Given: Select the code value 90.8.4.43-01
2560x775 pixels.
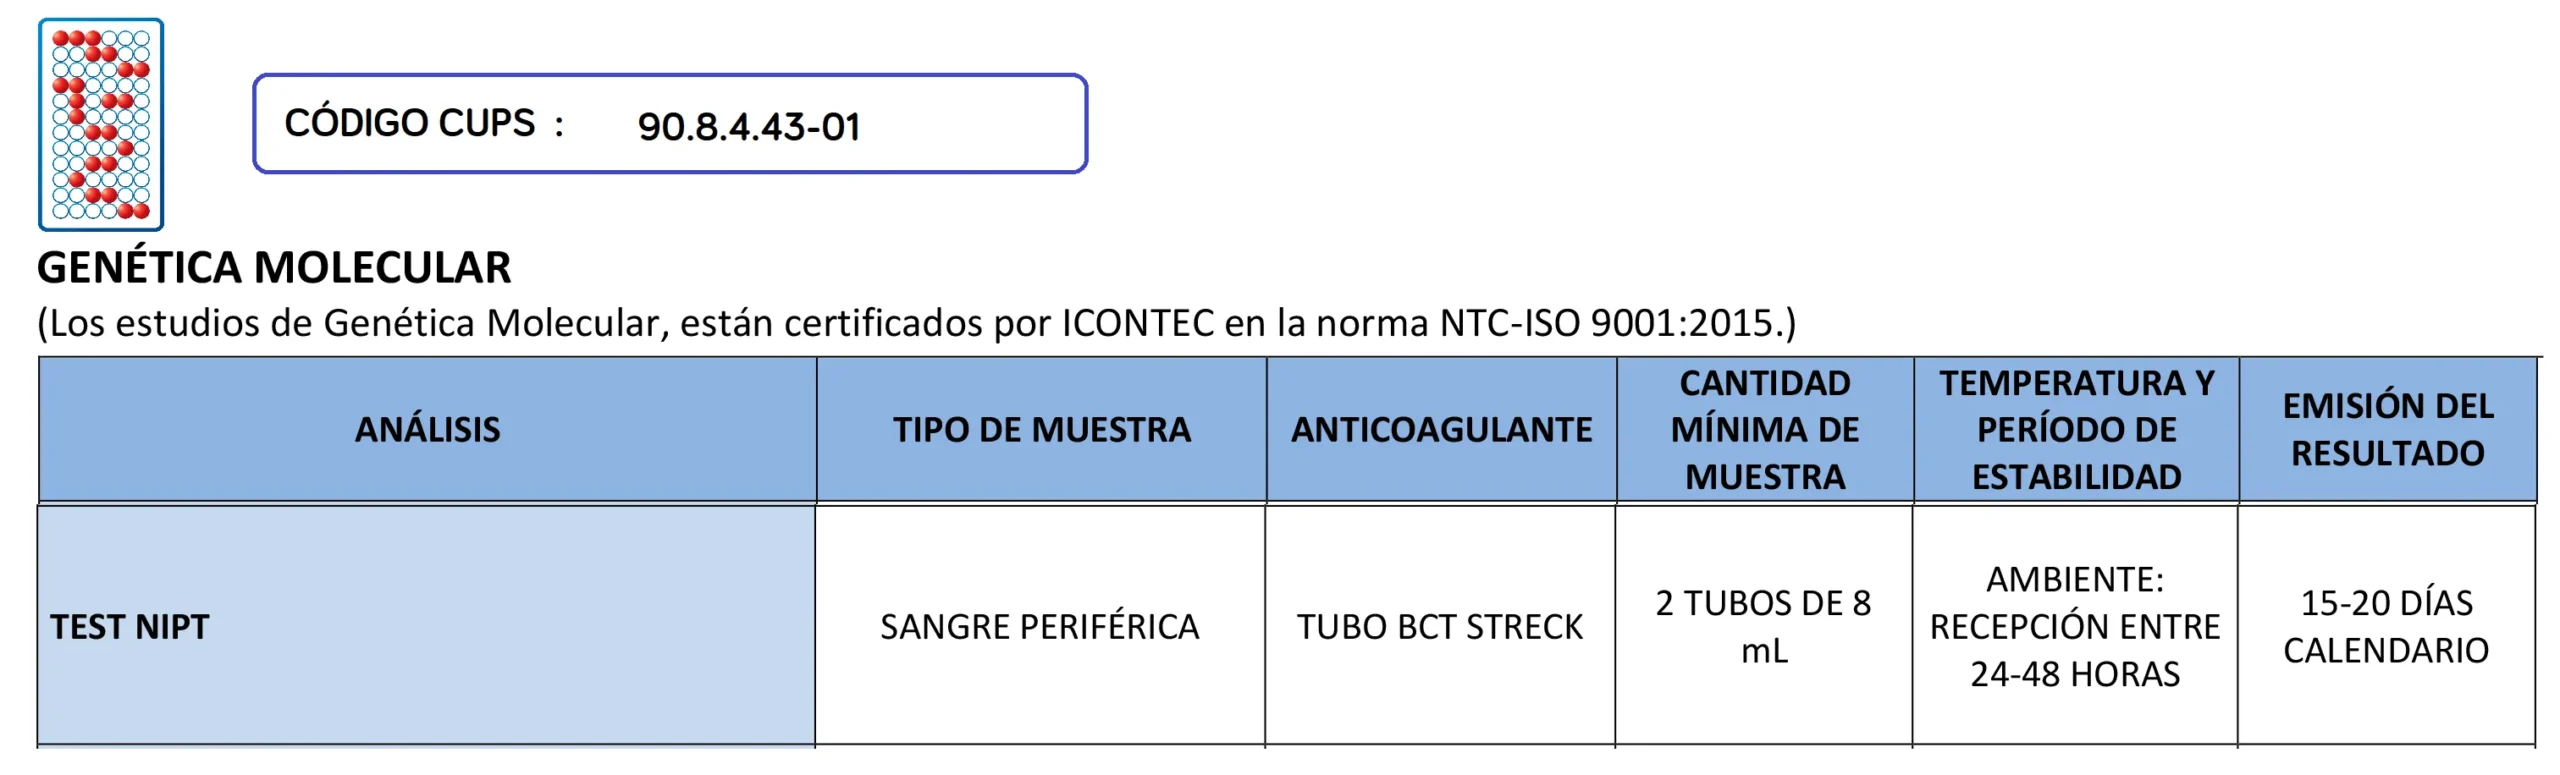Looking at the screenshot, I should tap(748, 127).
